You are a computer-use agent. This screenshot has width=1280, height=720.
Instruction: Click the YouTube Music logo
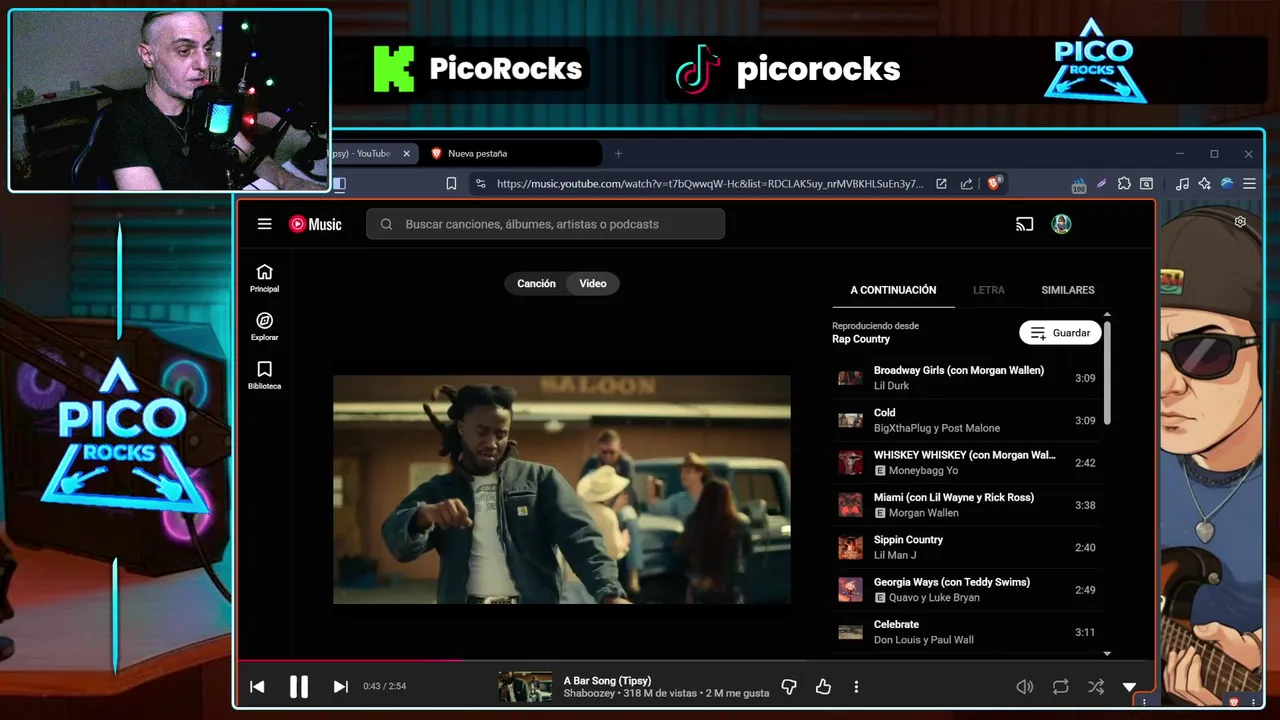click(315, 224)
